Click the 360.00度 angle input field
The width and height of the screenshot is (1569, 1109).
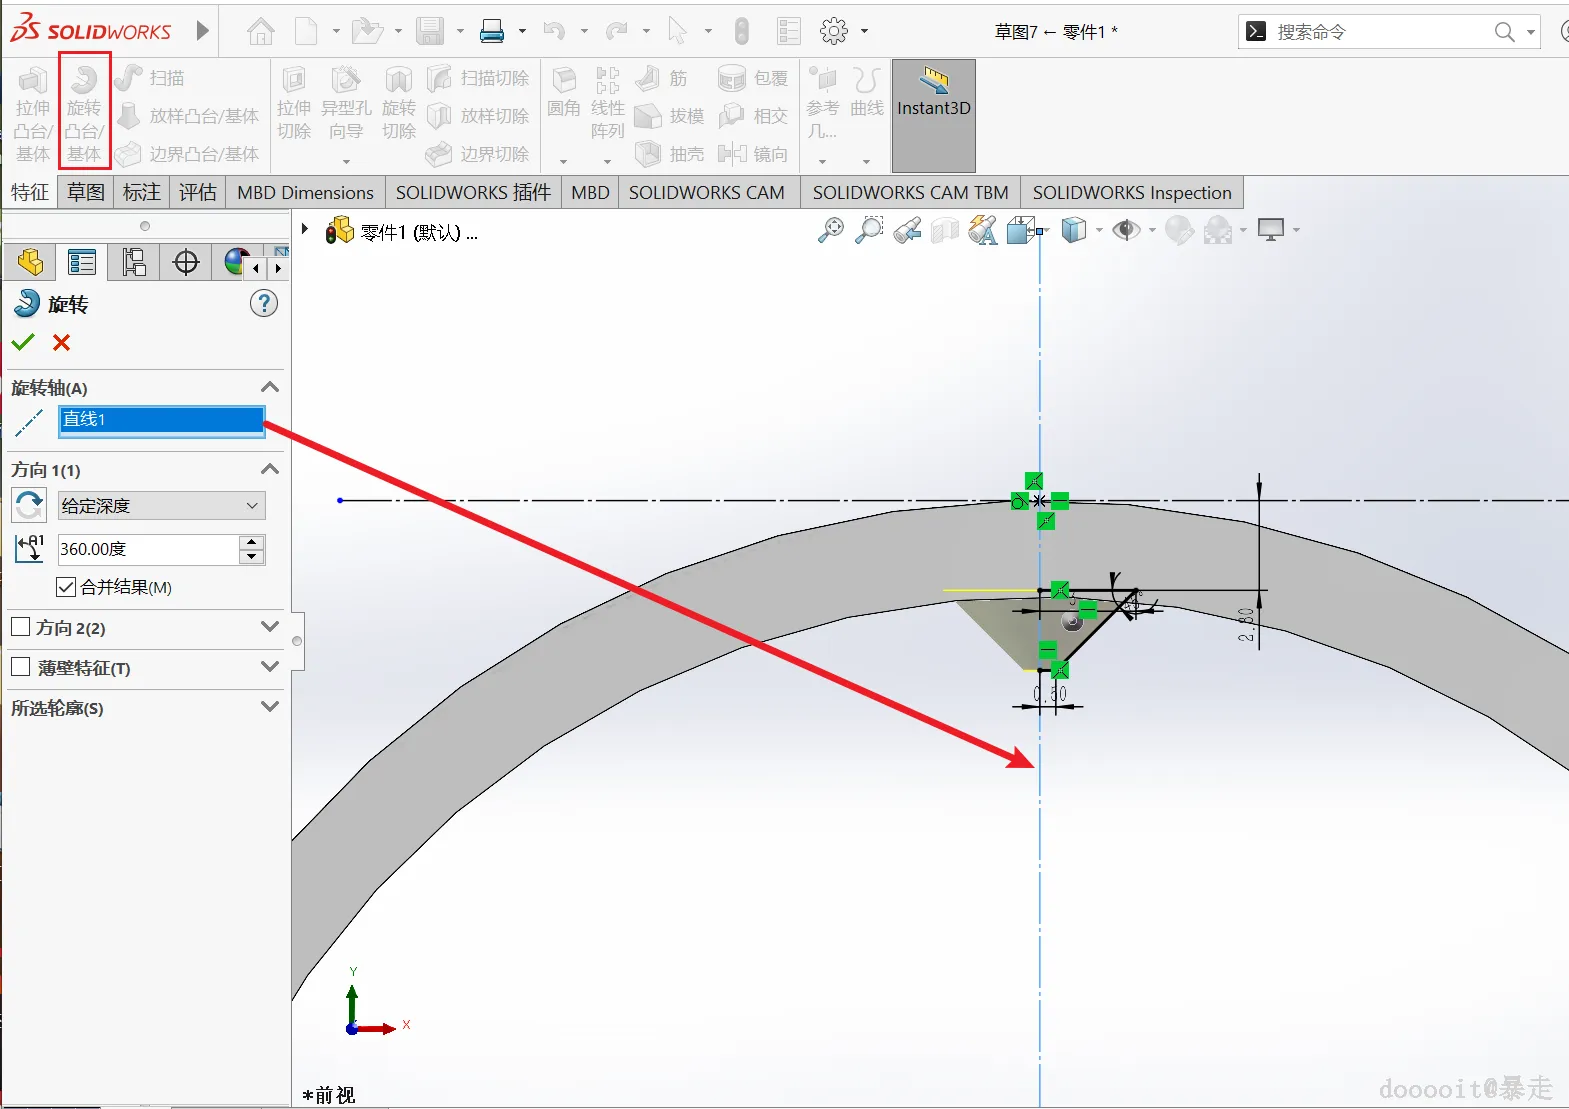(x=147, y=549)
